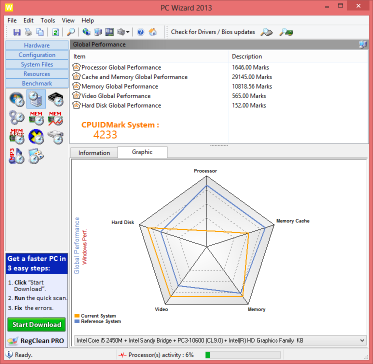Open the dropdown arrow beside the toolbar printer icon

[128, 32]
